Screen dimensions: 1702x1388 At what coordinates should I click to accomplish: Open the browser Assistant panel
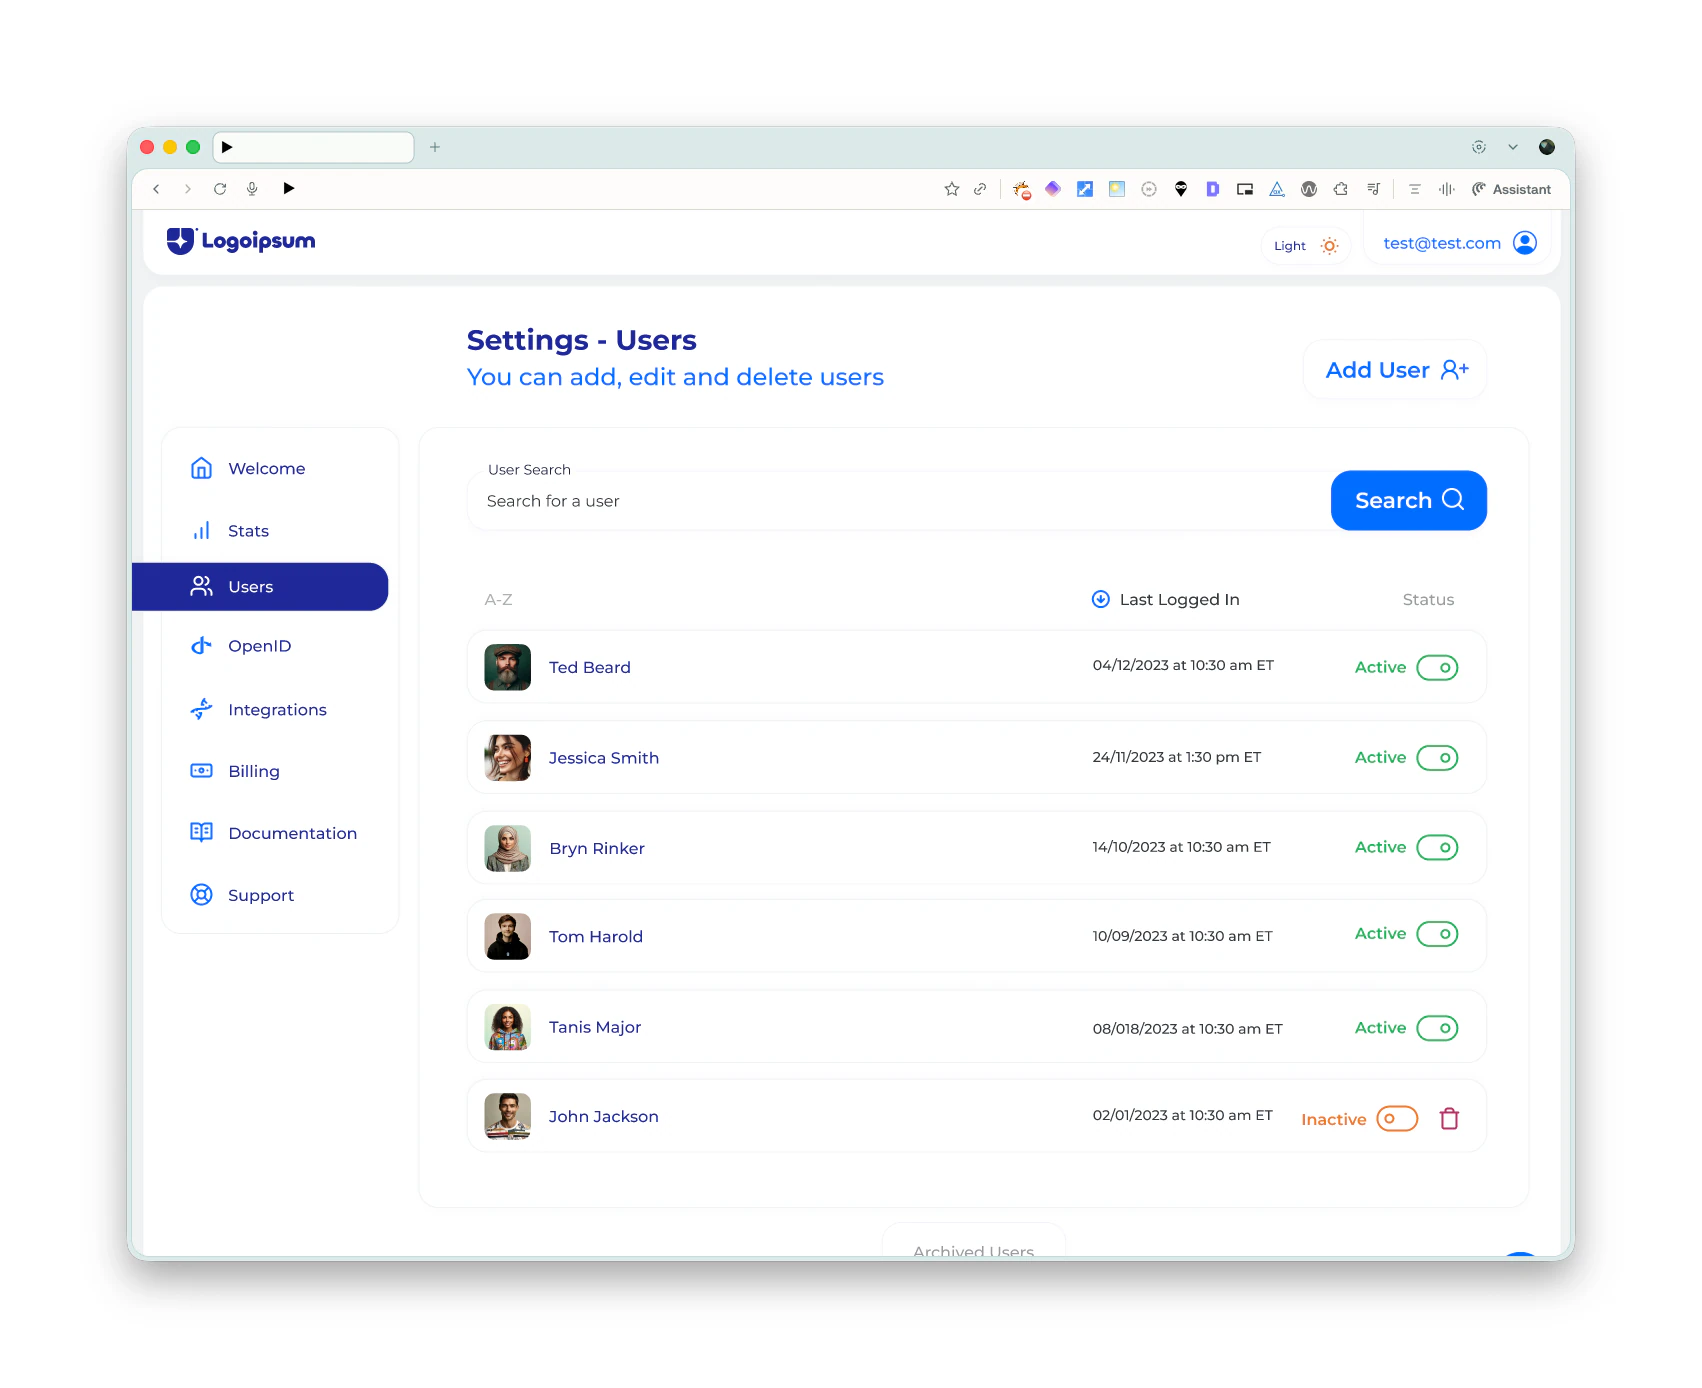pyautogui.click(x=1511, y=189)
